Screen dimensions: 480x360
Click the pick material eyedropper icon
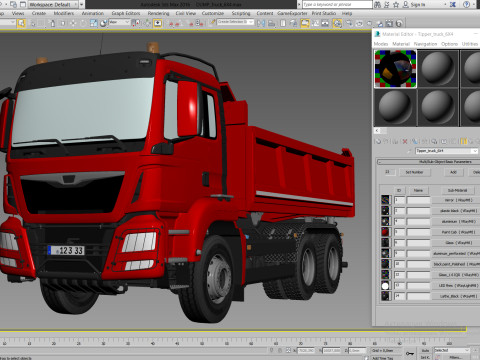[x=409, y=151]
